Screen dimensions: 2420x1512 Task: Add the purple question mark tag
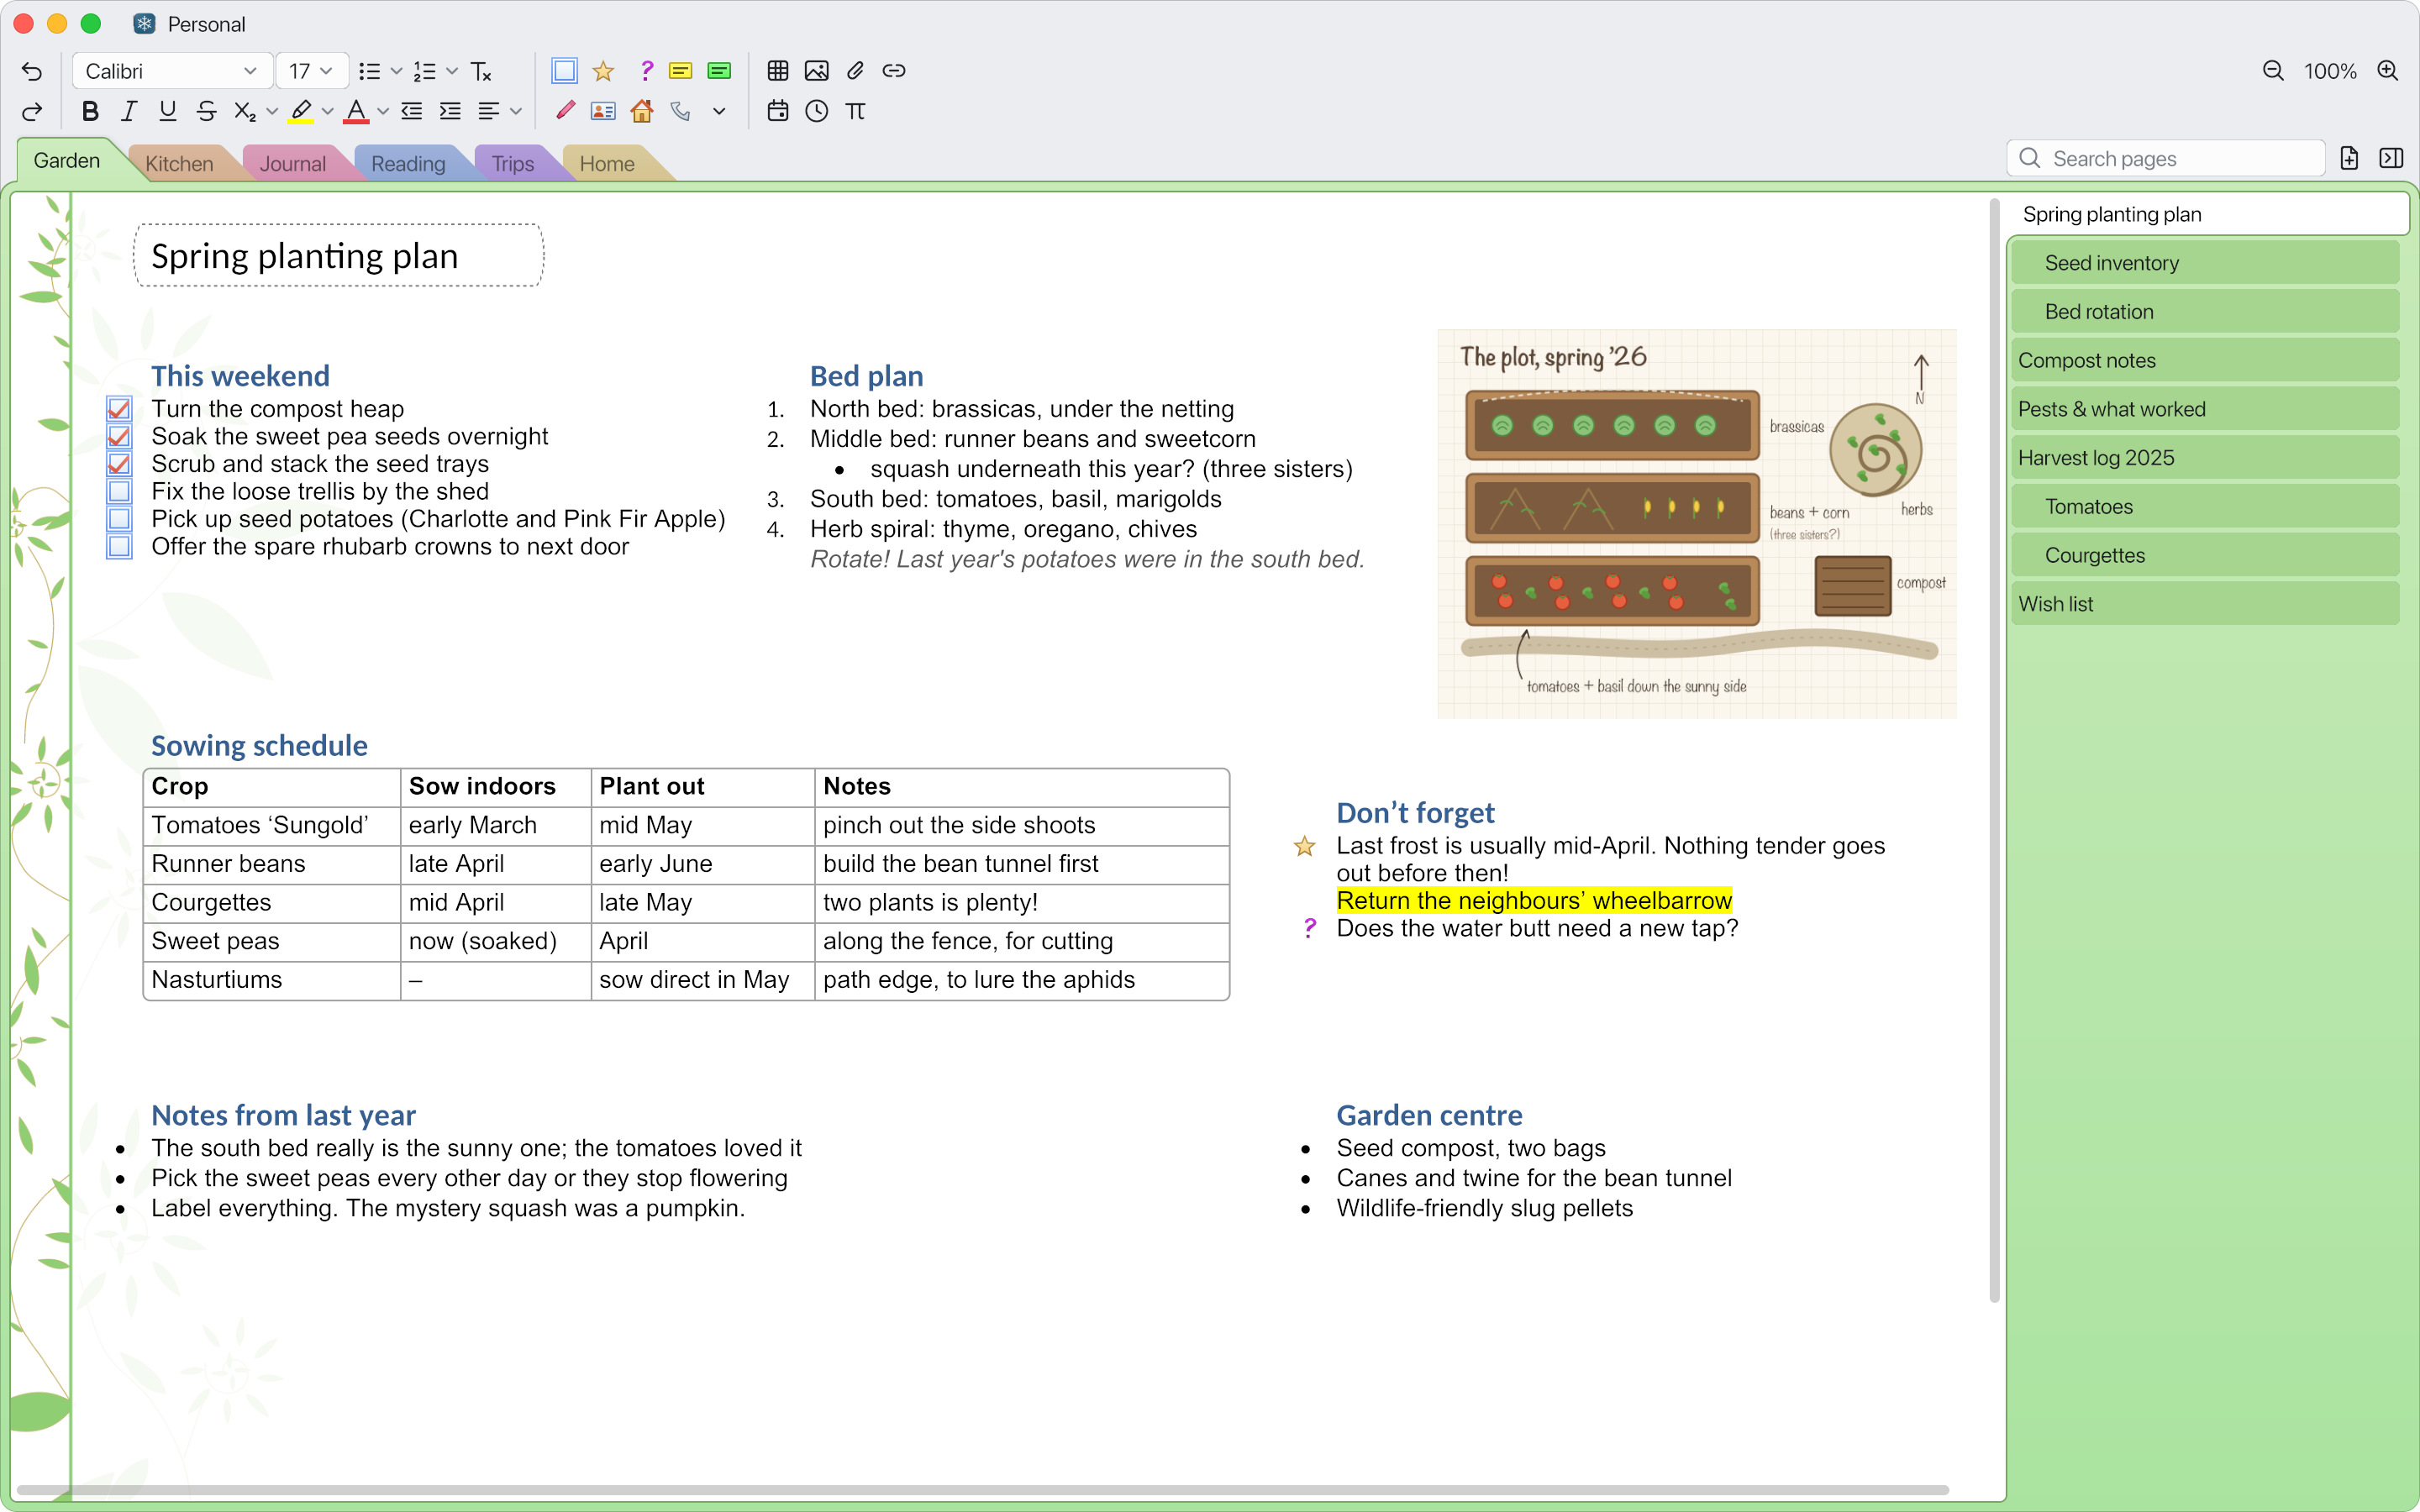pyautogui.click(x=646, y=71)
